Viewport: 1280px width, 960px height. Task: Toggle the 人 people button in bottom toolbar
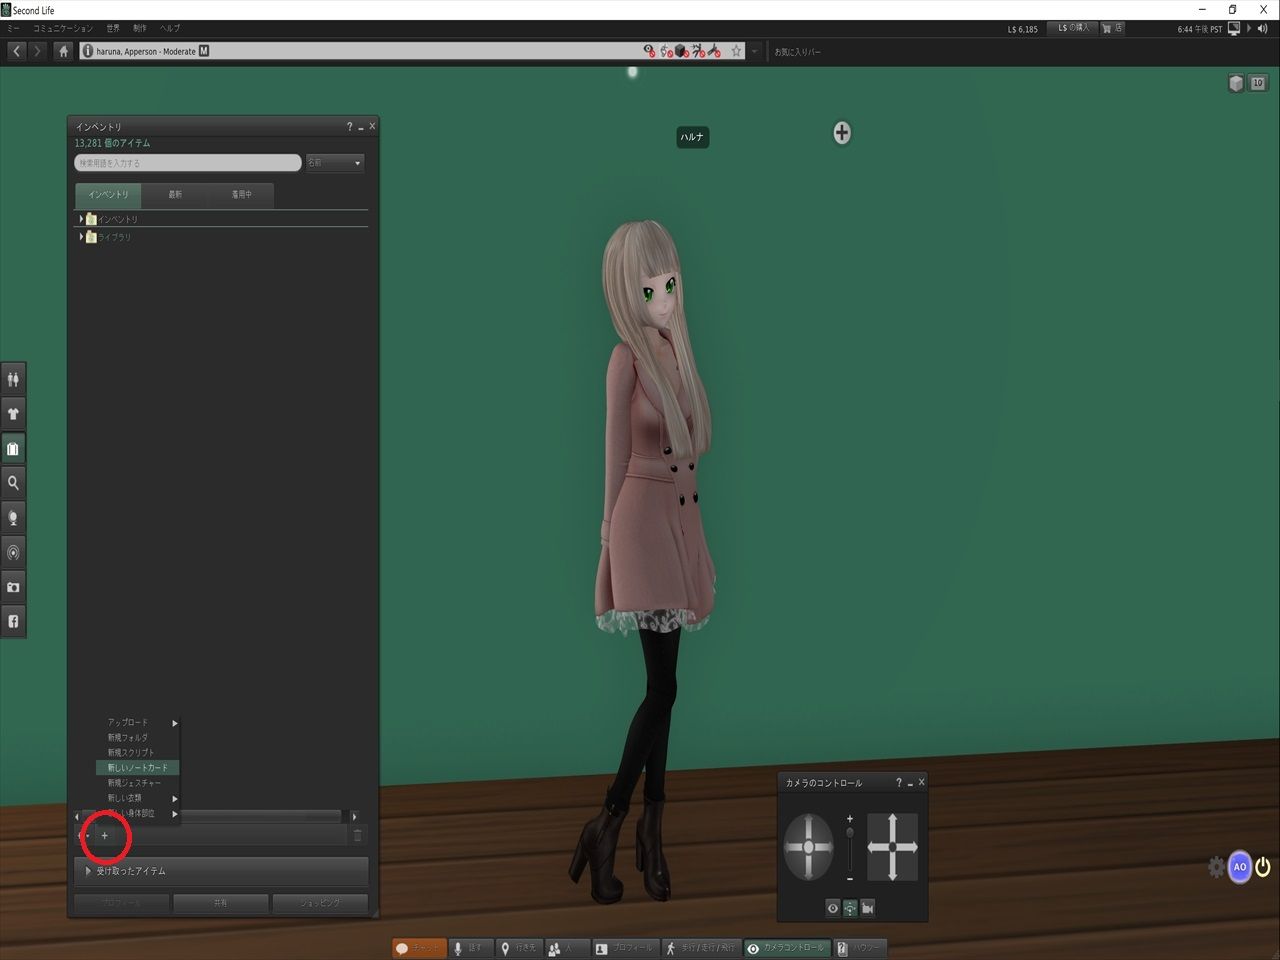tap(566, 948)
